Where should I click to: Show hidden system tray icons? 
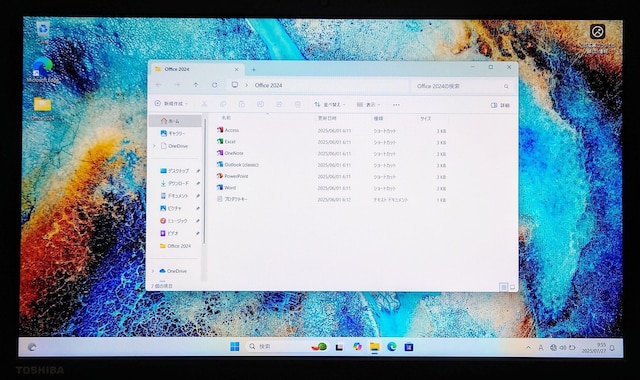[x=529, y=347]
